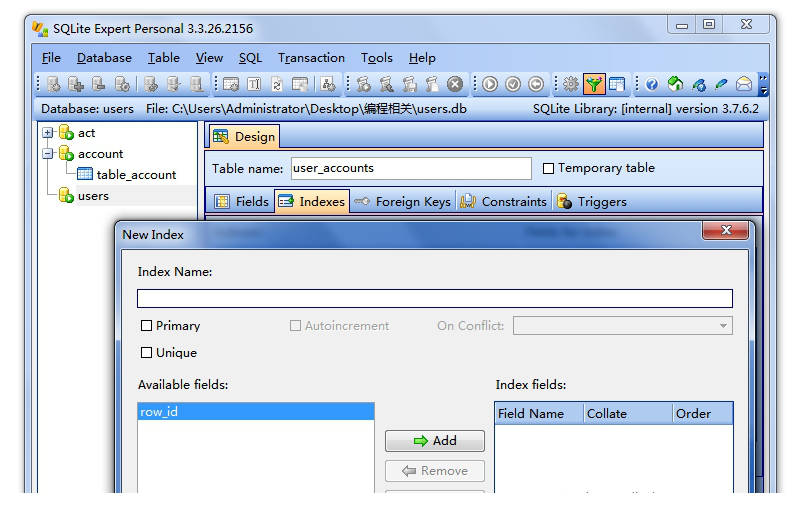Click the envelope mail toolbar icon
The width and height of the screenshot is (800, 512).
(744, 84)
